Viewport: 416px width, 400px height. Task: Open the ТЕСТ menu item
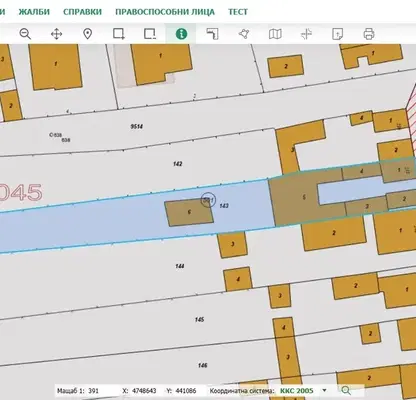click(x=238, y=12)
